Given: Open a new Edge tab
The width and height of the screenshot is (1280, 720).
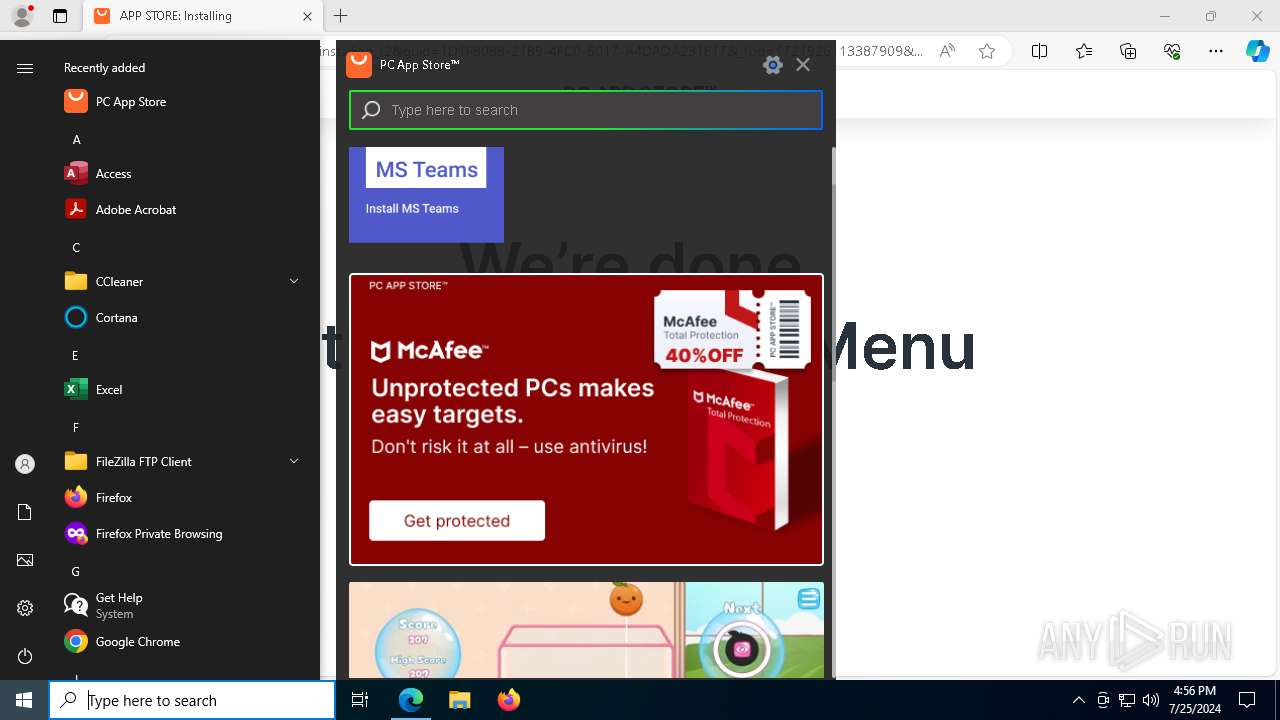Looking at the screenshot, I should 340,16.
